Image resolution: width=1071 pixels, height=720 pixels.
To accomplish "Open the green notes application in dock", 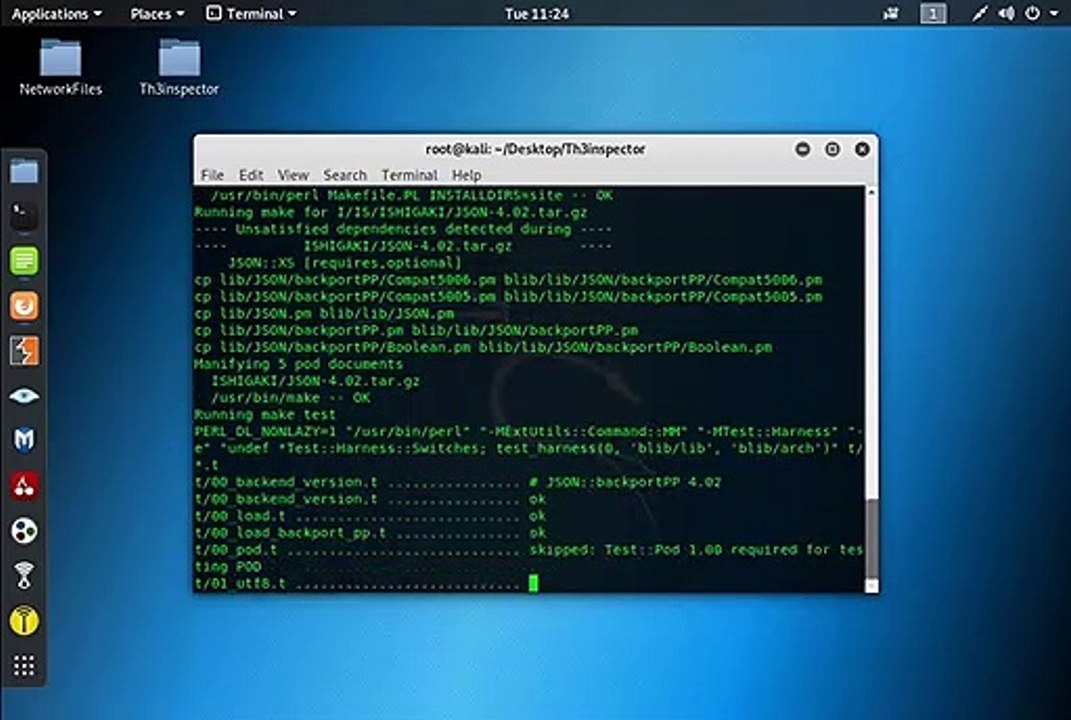I will pos(24,261).
